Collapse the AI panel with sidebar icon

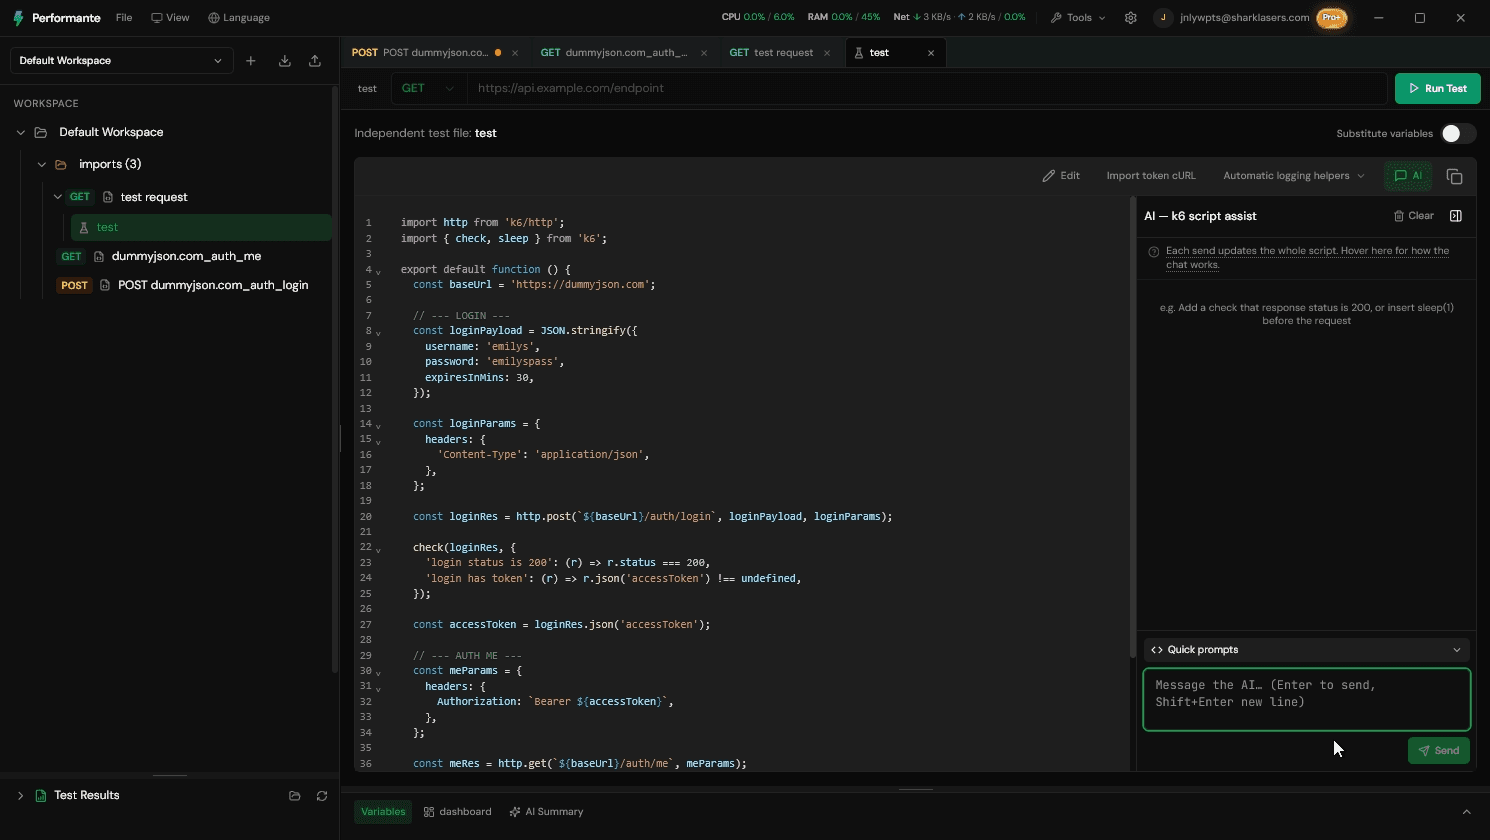click(1456, 216)
